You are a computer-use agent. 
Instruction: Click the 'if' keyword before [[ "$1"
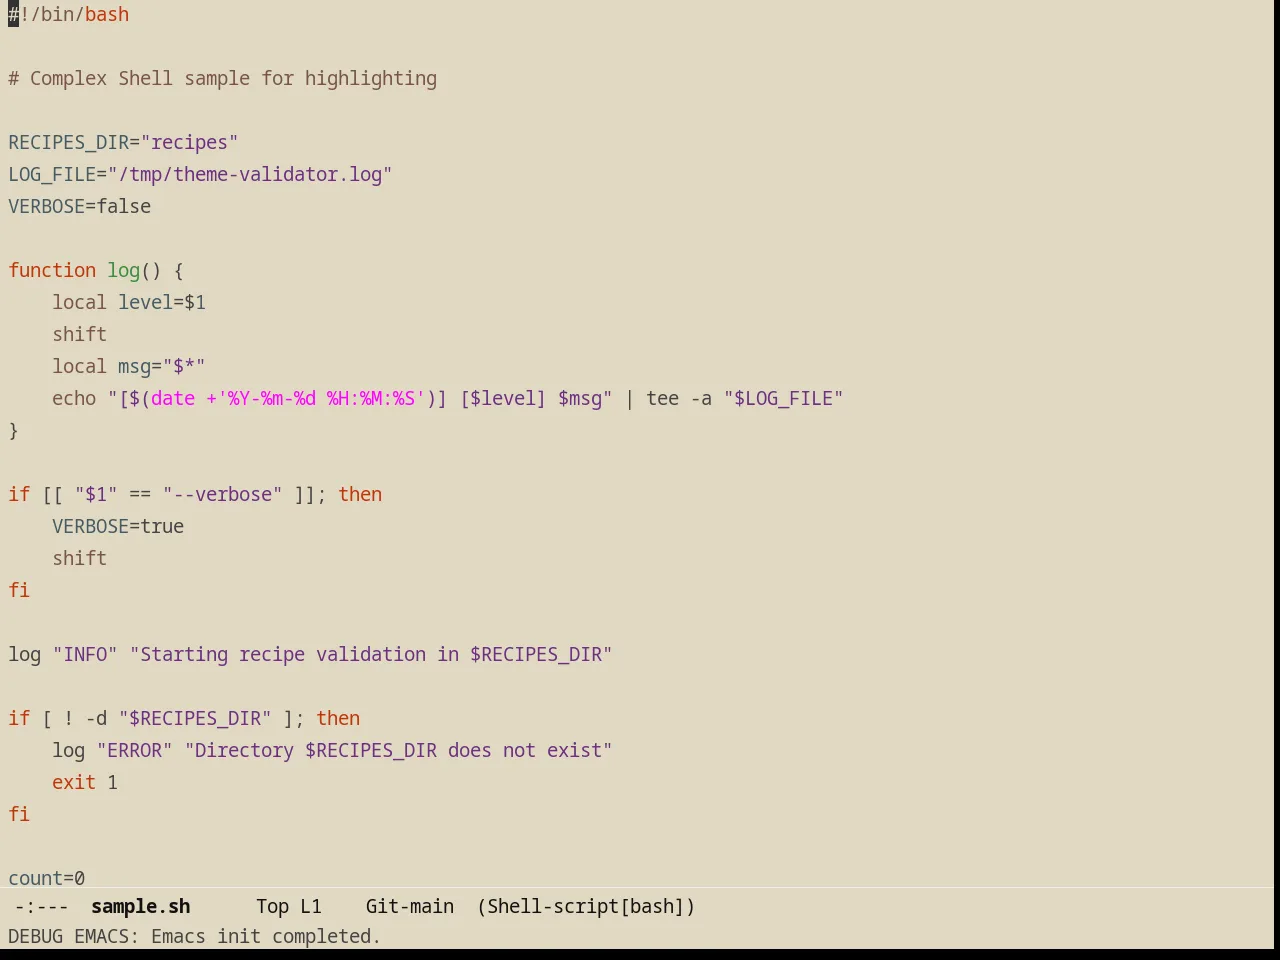coord(19,494)
